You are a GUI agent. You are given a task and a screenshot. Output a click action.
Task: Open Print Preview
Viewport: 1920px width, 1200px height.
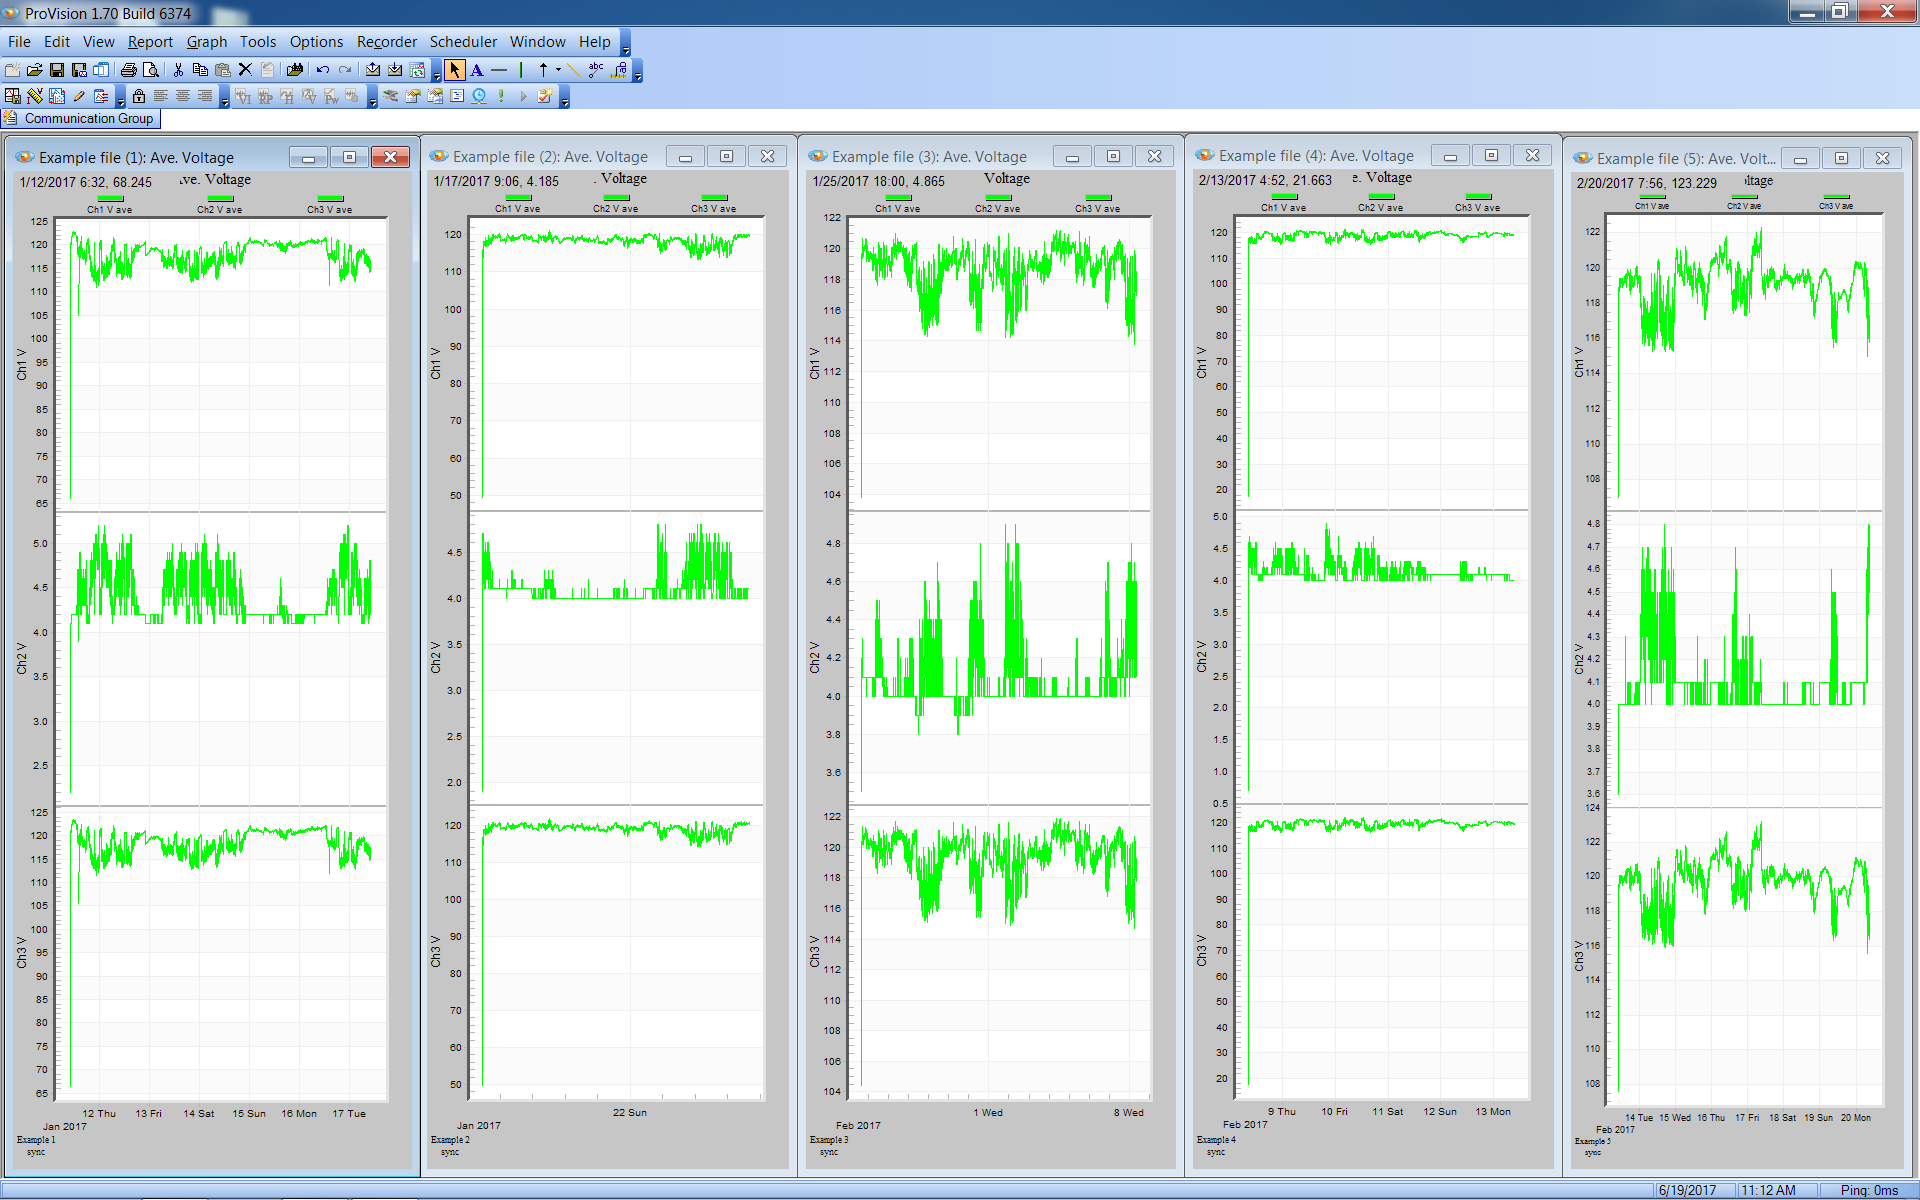pos(150,70)
